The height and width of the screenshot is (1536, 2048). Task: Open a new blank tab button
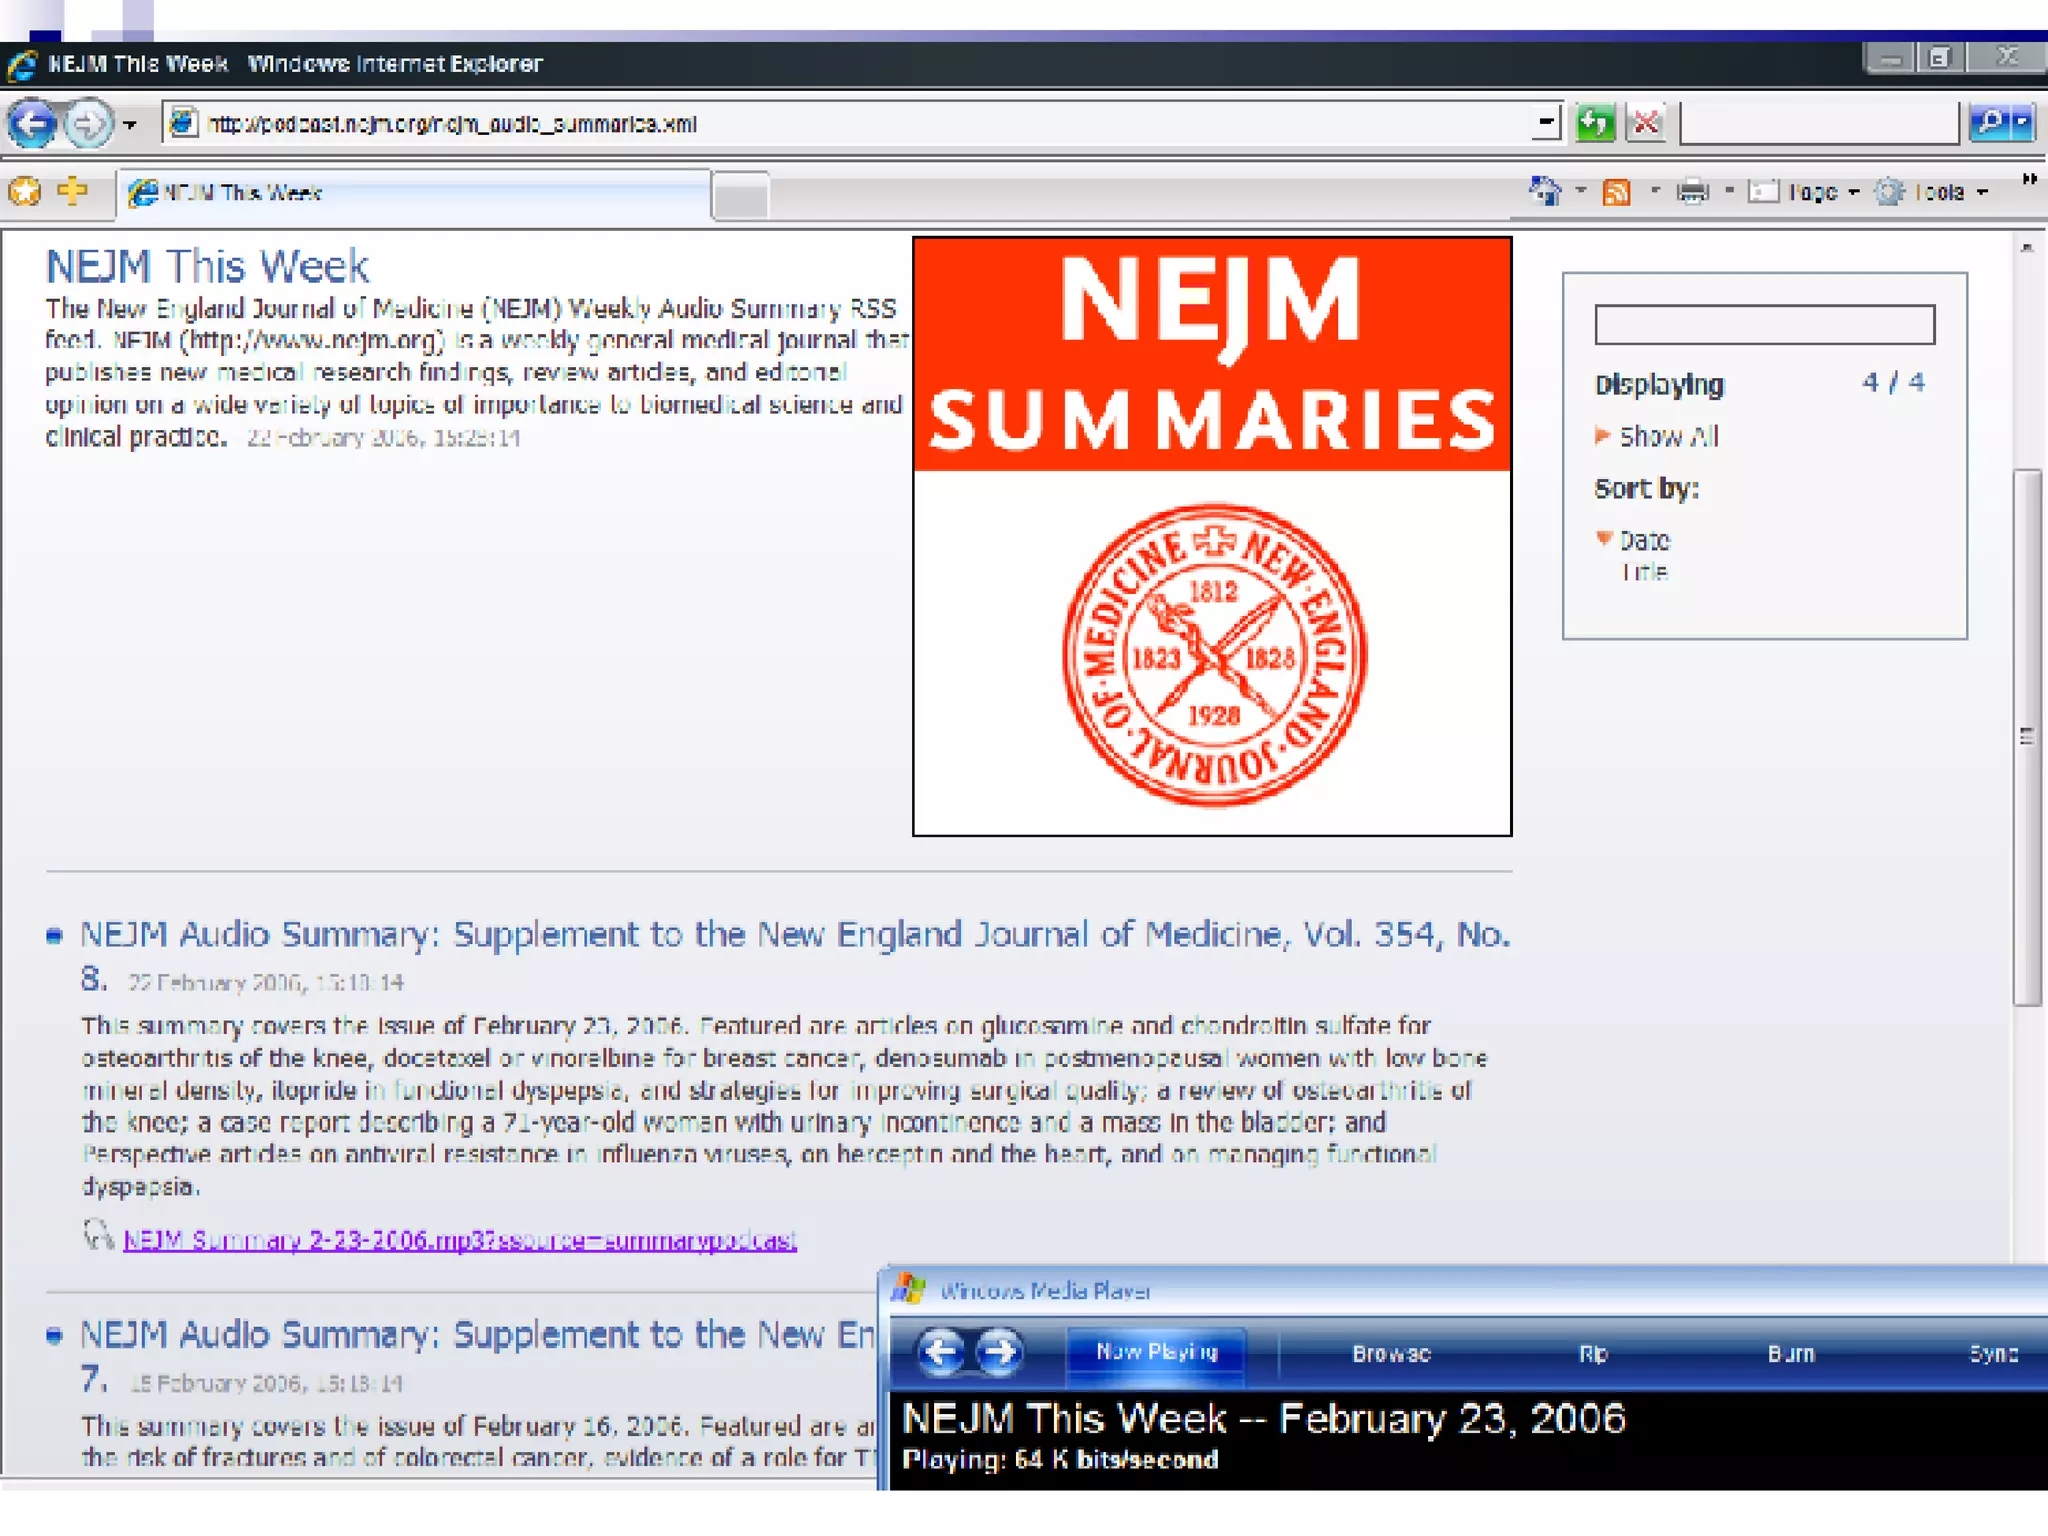tap(741, 195)
